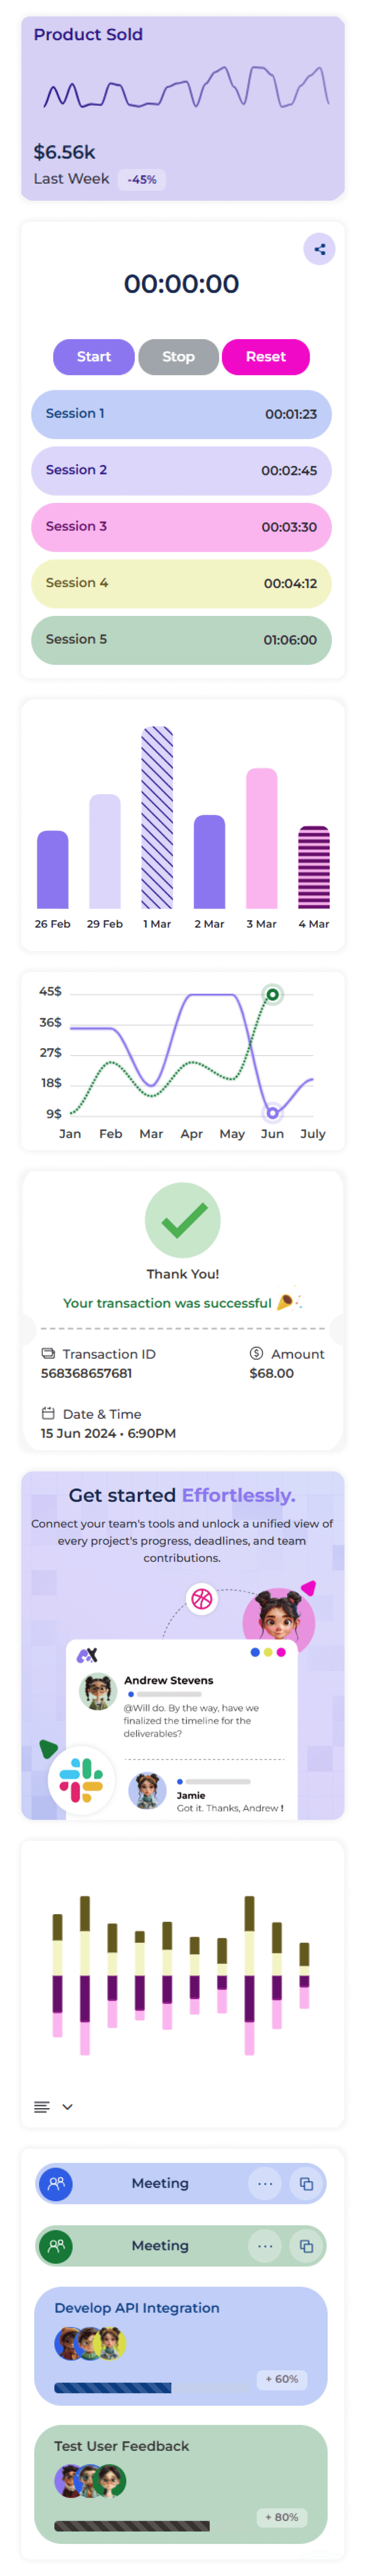Click the text-align lines icon below the chart
The image size is (366, 2576).
(x=42, y=2107)
